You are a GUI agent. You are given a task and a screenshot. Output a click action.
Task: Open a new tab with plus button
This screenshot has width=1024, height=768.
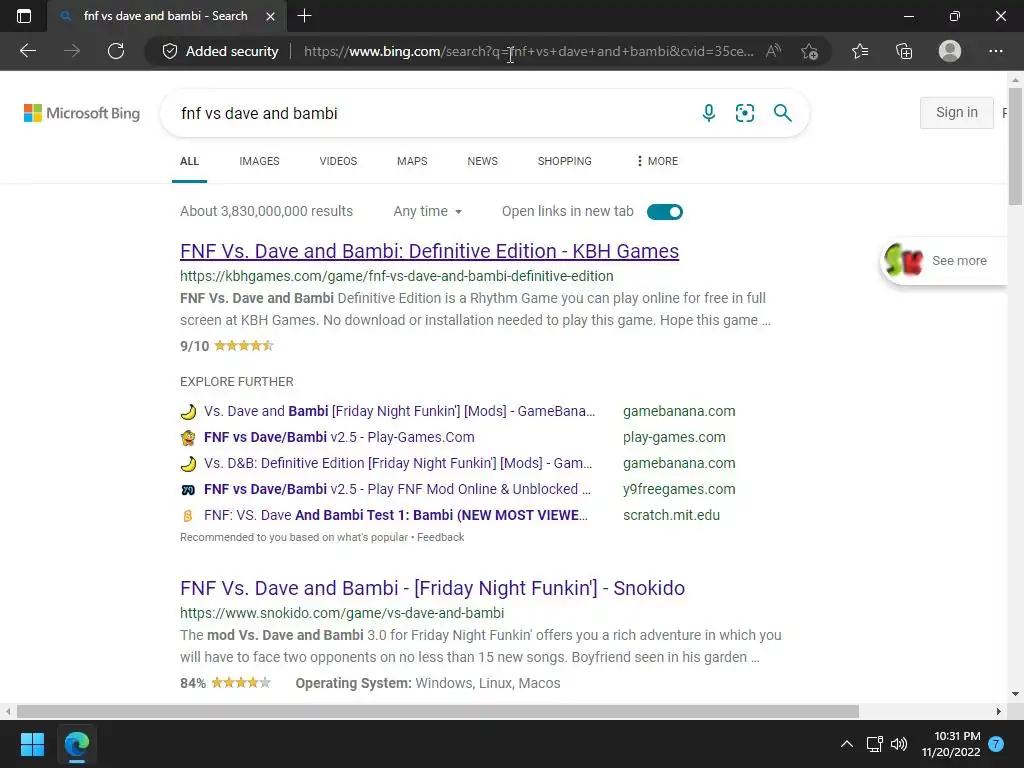click(x=304, y=16)
